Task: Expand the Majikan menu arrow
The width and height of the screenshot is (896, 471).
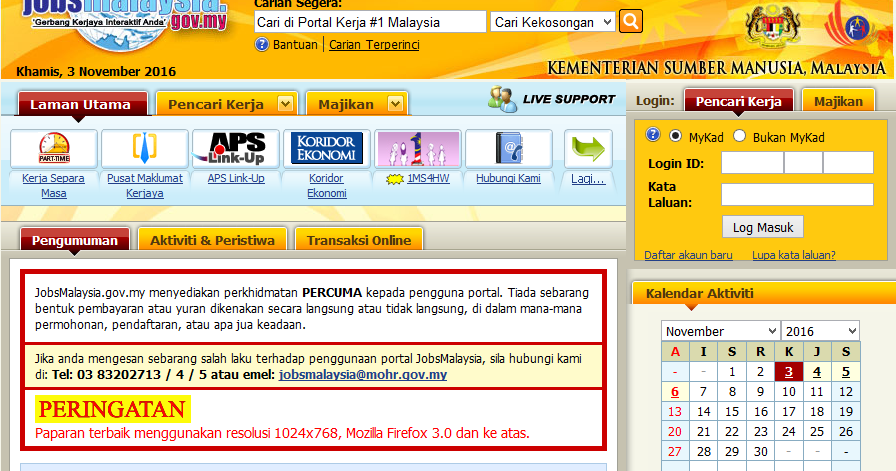Action: click(x=395, y=104)
